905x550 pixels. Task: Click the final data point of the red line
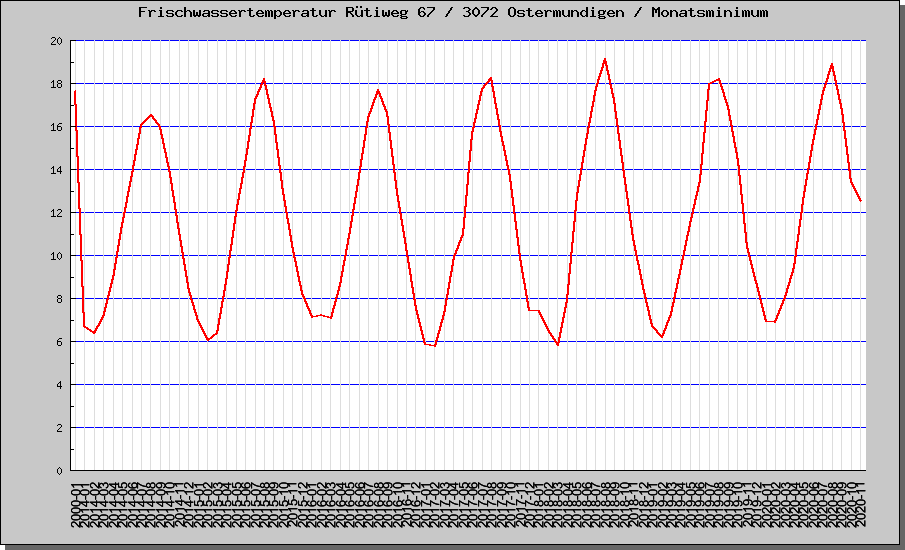point(860,201)
